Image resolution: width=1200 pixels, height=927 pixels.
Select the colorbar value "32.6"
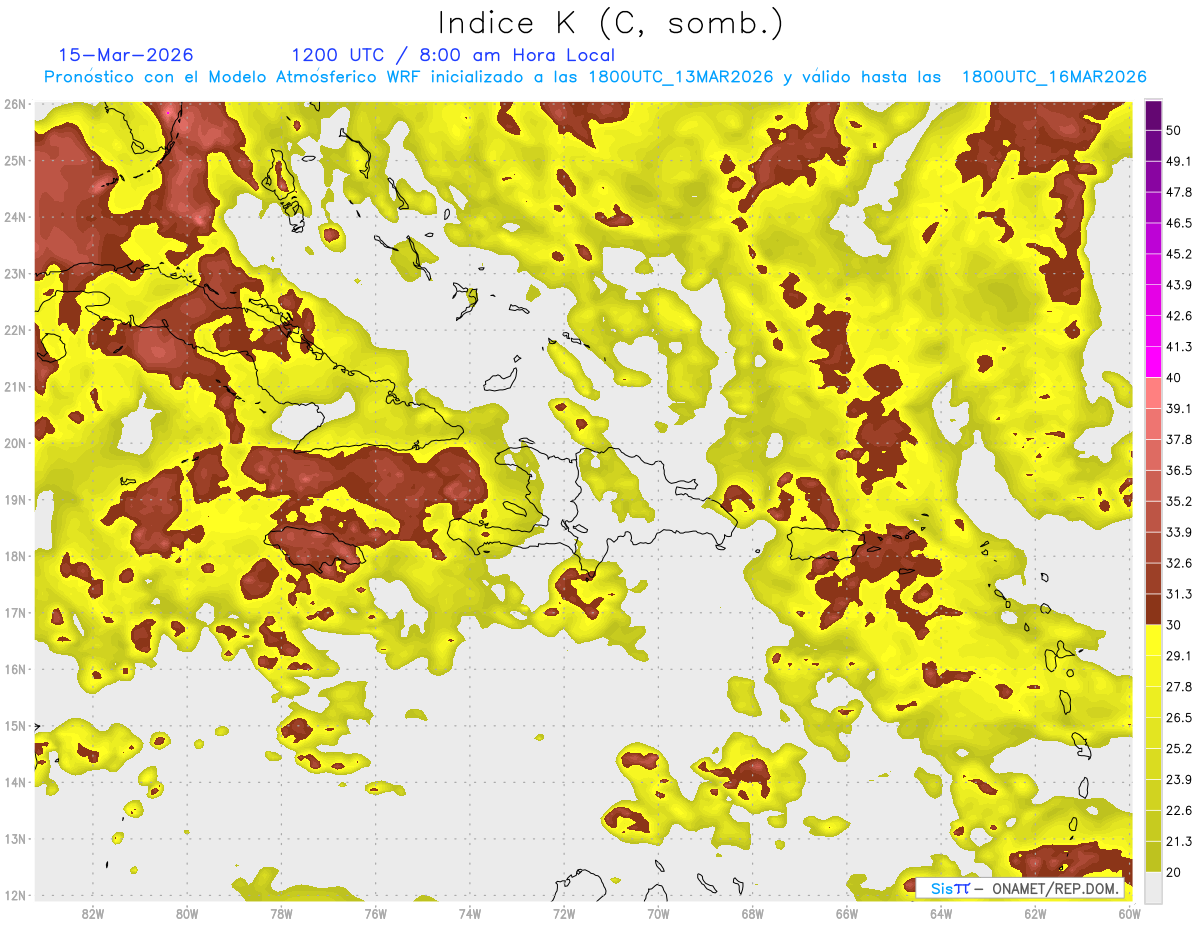click(1178, 563)
